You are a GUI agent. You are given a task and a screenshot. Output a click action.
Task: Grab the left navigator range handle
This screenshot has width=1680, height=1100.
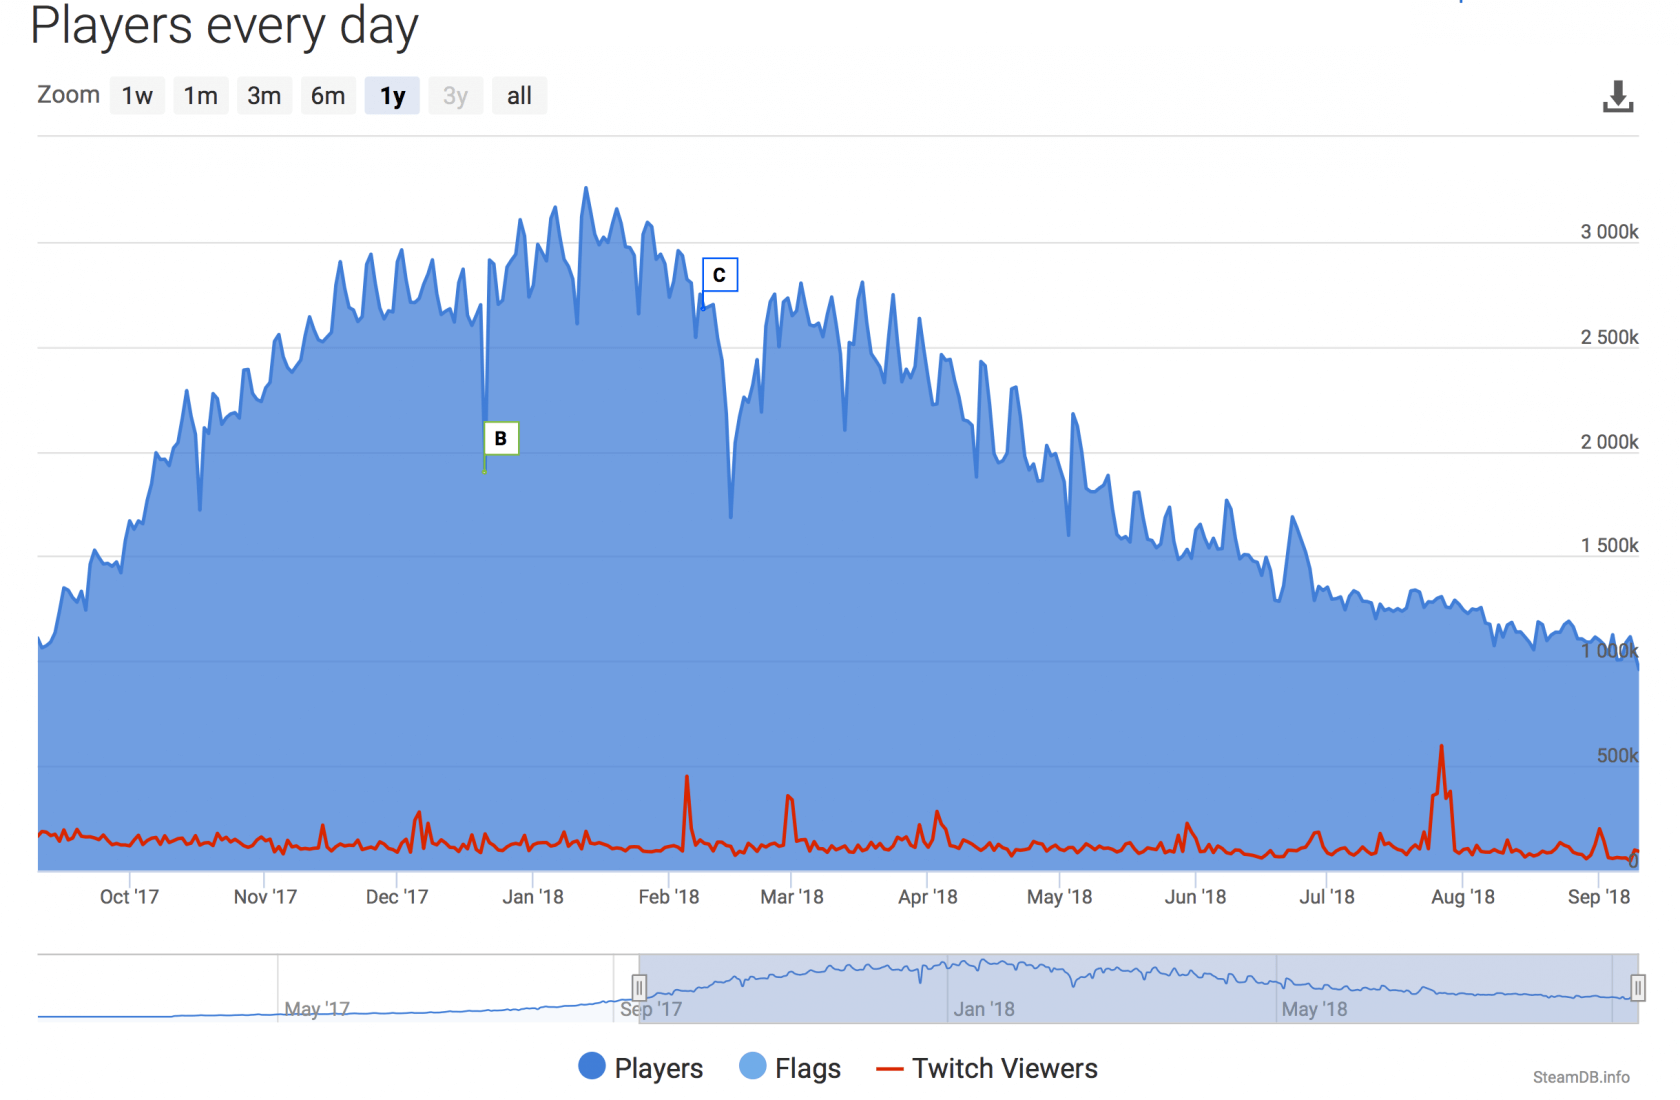[x=639, y=988]
